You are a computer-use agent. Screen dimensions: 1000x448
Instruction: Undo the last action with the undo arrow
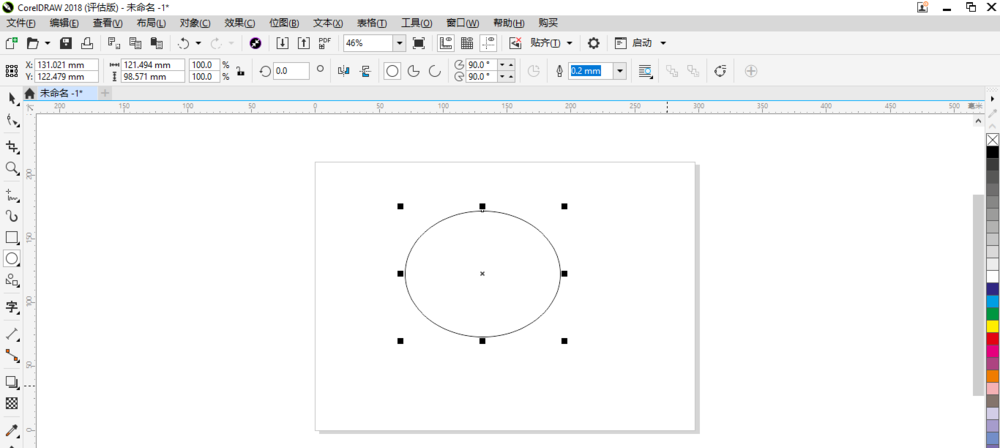[x=184, y=43]
